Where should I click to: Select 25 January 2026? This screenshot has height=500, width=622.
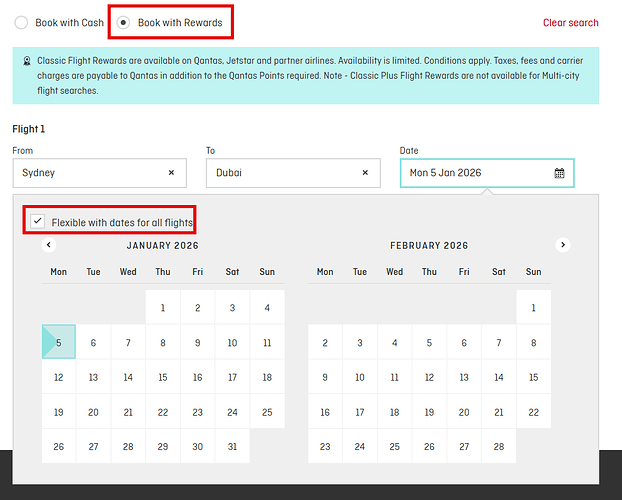click(x=267, y=412)
